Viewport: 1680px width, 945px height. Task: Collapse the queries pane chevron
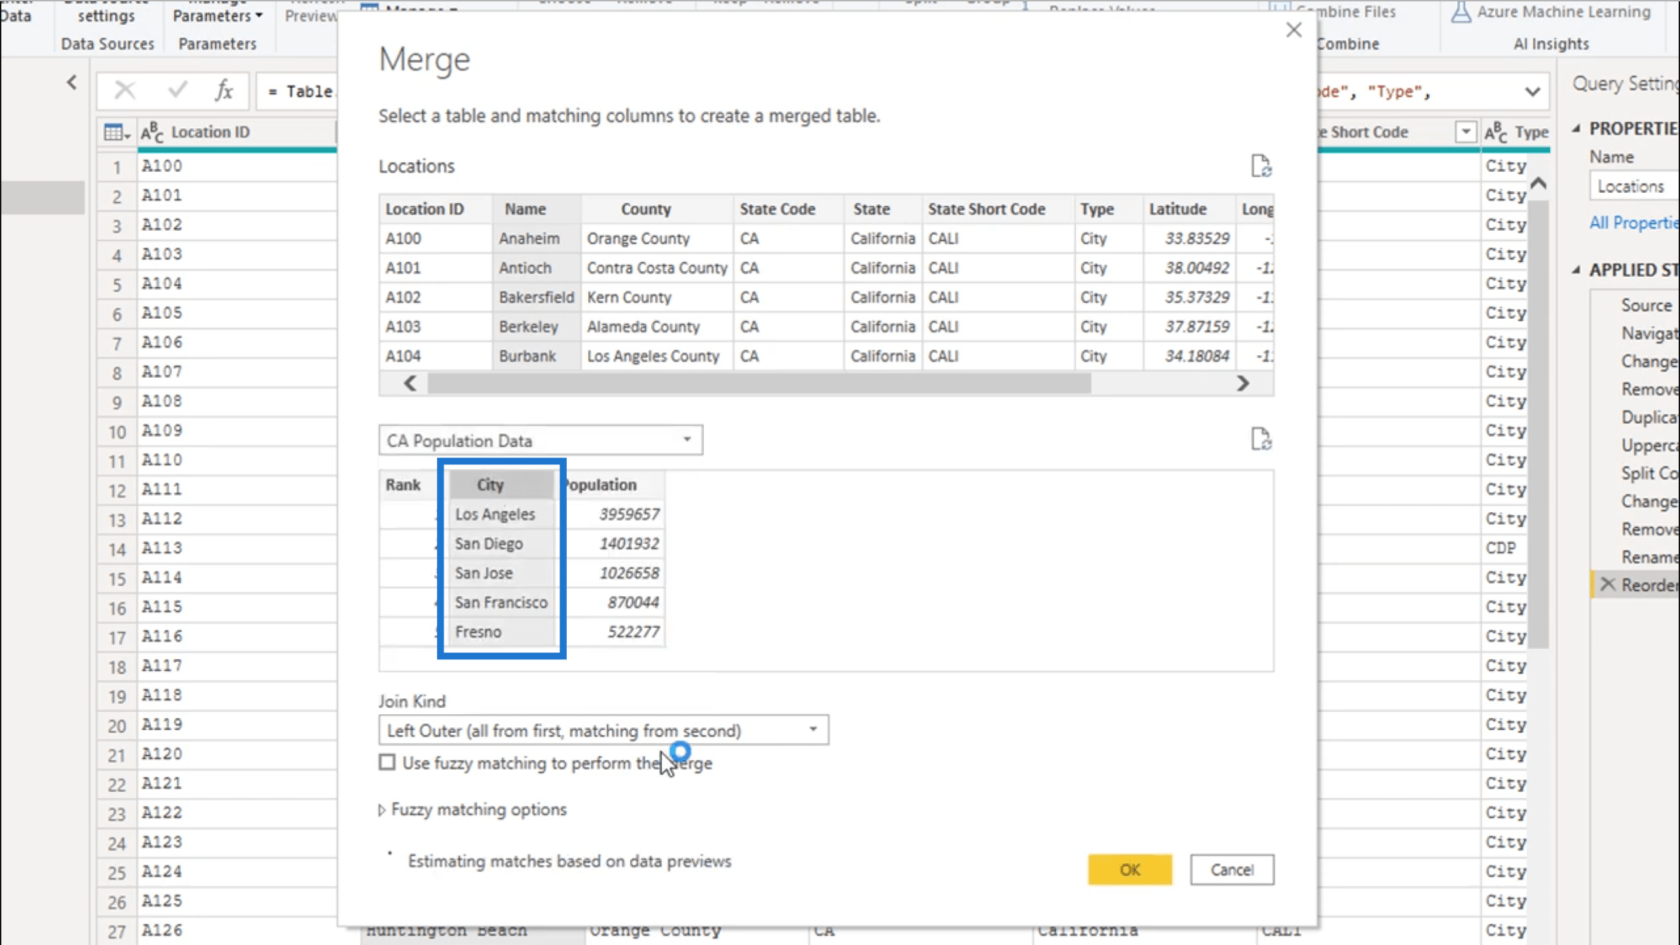(x=72, y=82)
